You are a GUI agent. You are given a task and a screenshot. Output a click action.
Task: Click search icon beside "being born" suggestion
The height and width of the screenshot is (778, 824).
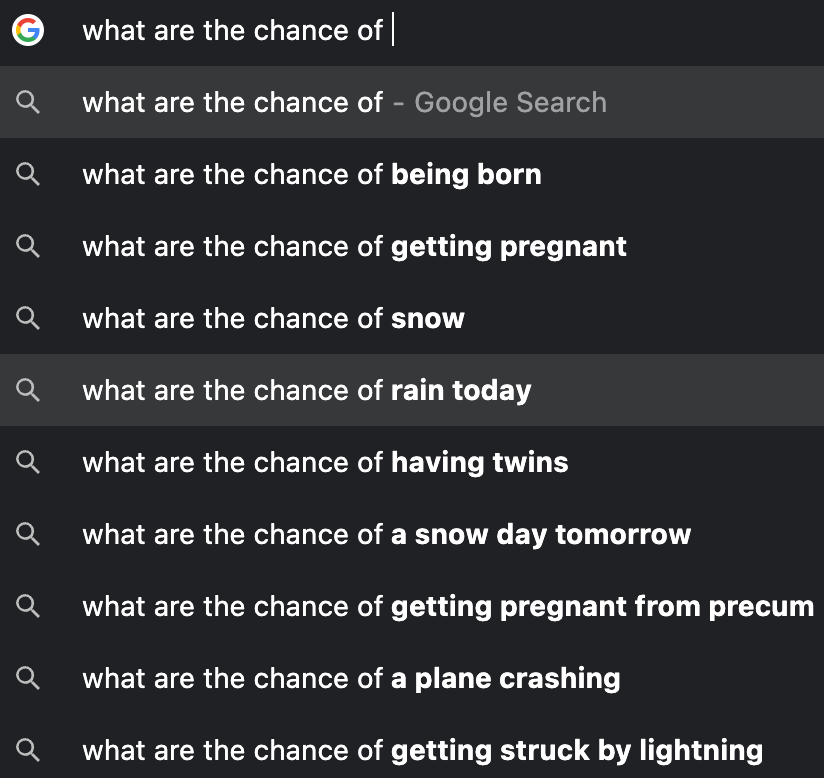(28, 174)
